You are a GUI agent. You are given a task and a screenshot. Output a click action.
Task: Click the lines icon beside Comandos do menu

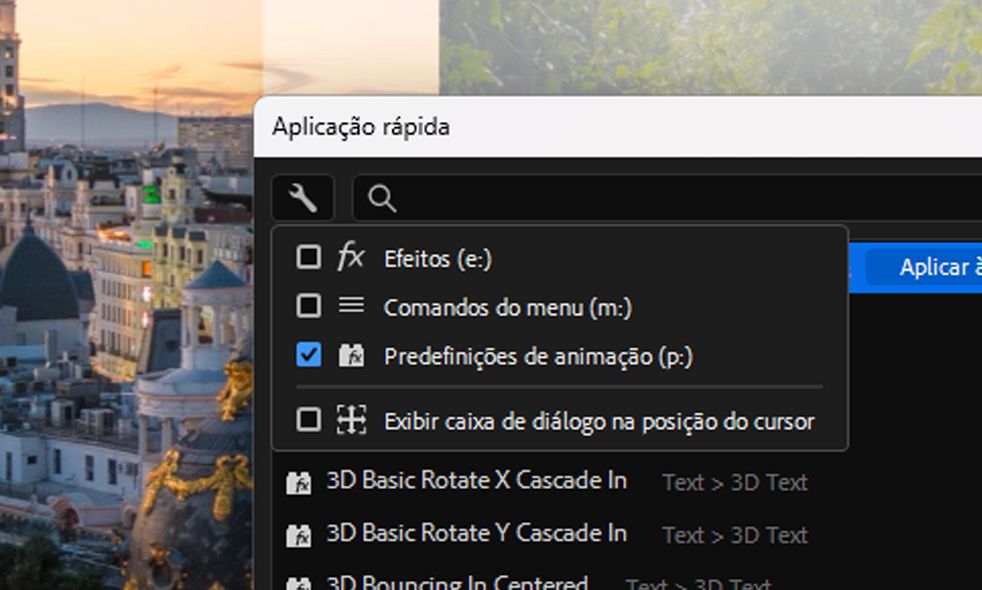351,306
